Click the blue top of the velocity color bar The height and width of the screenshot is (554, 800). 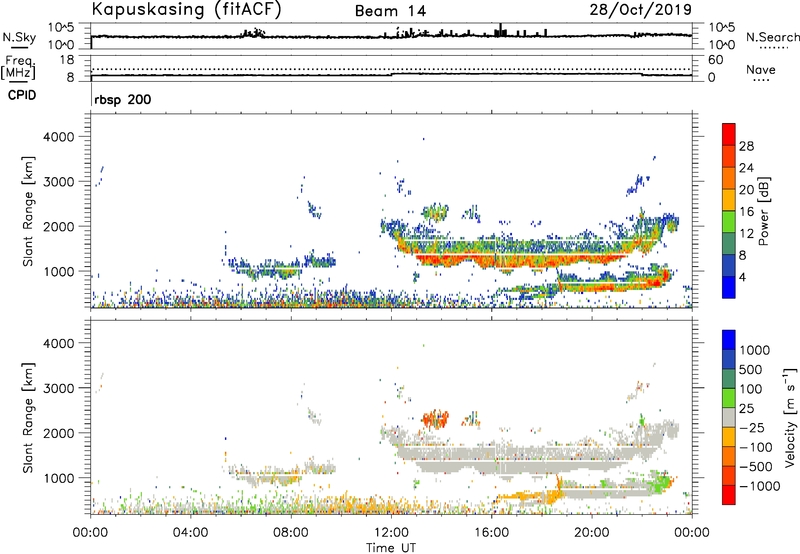coord(729,340)
